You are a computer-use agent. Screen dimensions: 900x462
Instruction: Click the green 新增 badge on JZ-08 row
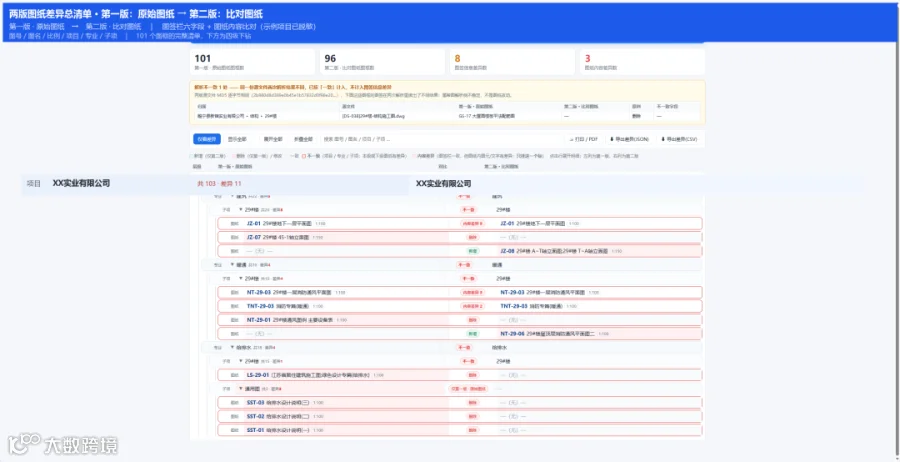(x=472, y=251)
